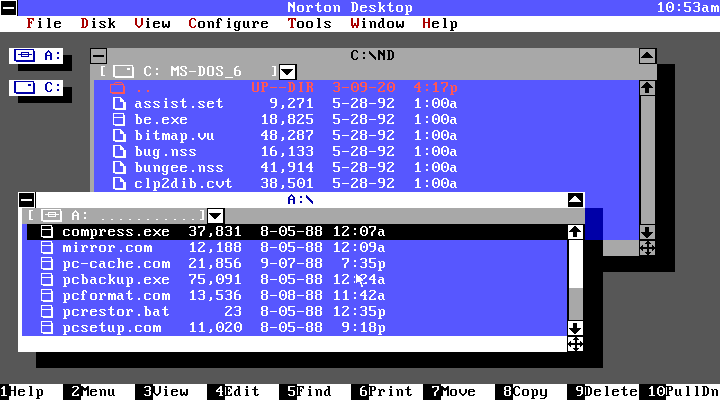Click the size value 75,091 of pcbackup.exe
The image size is (720, 400).
[215, 280]
